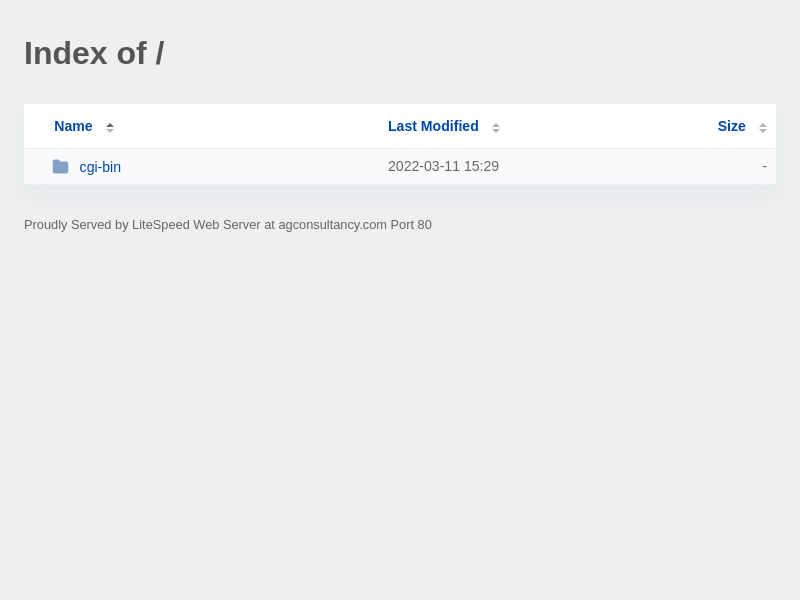Click "Port 80" in the footer
The width and height of the screenshot is (800, 600).
coord(411,225)
